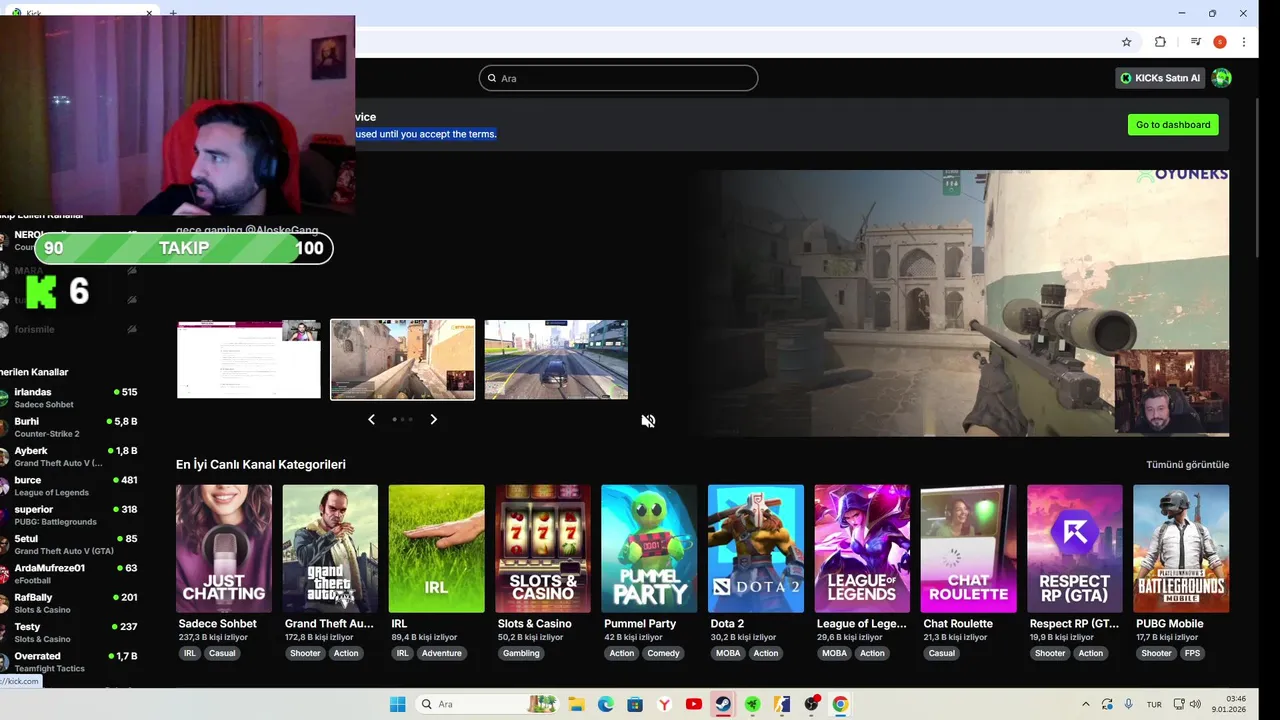Open Steam from the taskbar
1280x720 pixels.
(723, 704)
